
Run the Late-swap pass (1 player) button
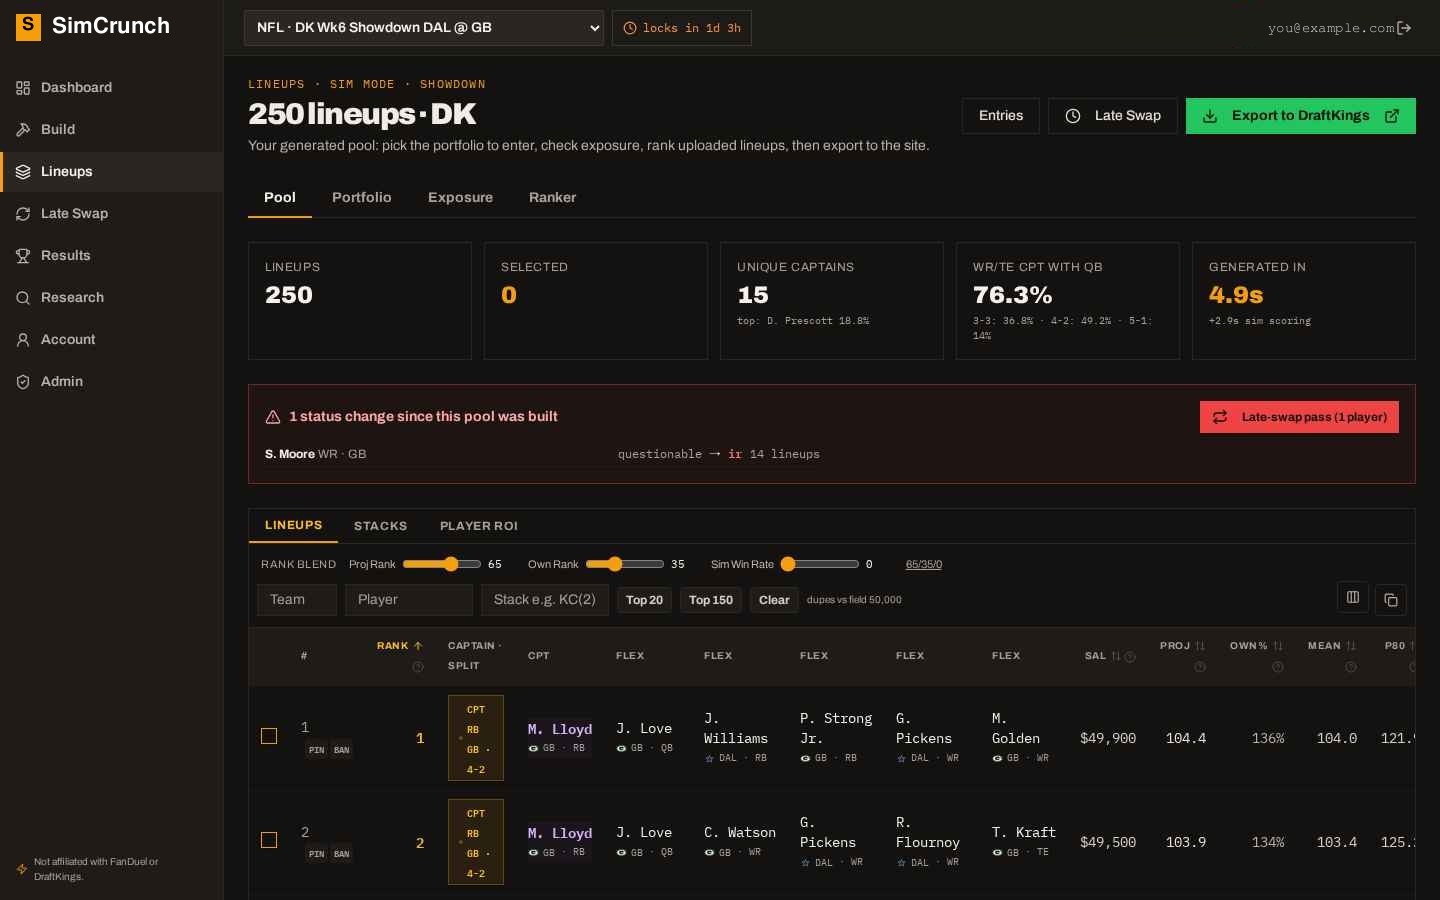click(1299, 417)
